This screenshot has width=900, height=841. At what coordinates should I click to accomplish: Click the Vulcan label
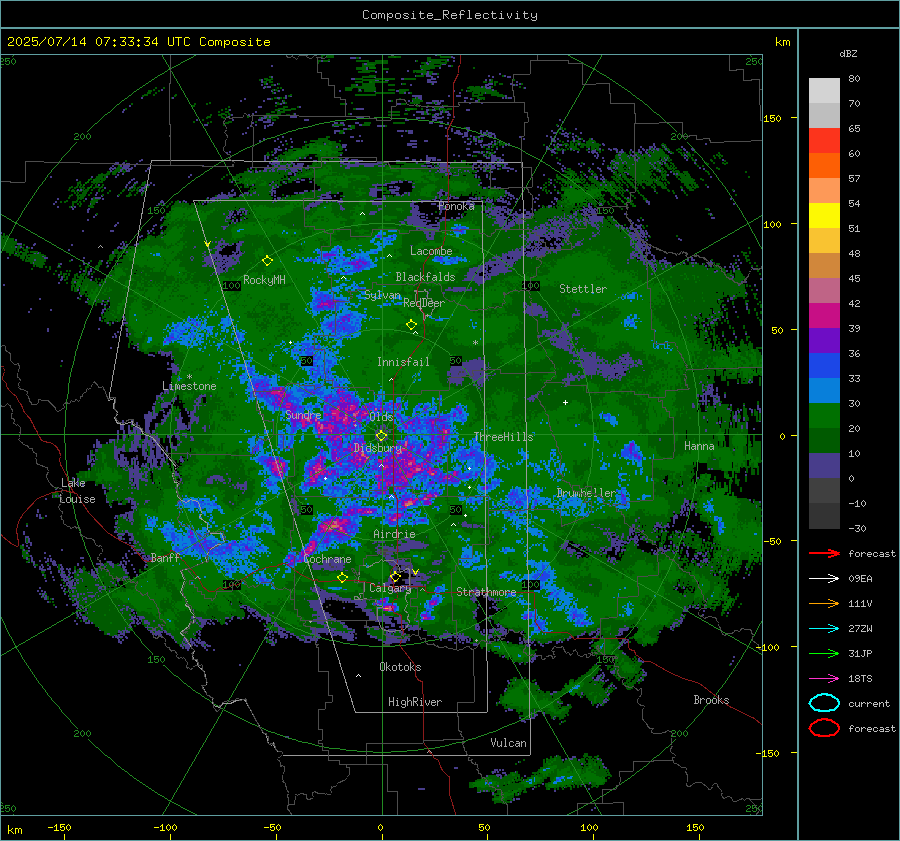pyautogui.click(x=508, y=743)
